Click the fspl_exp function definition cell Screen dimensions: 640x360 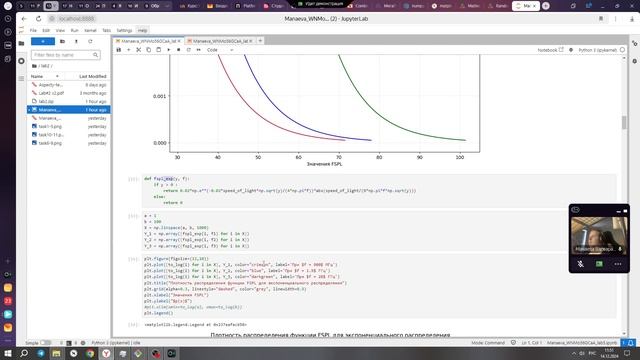(379, 191)
